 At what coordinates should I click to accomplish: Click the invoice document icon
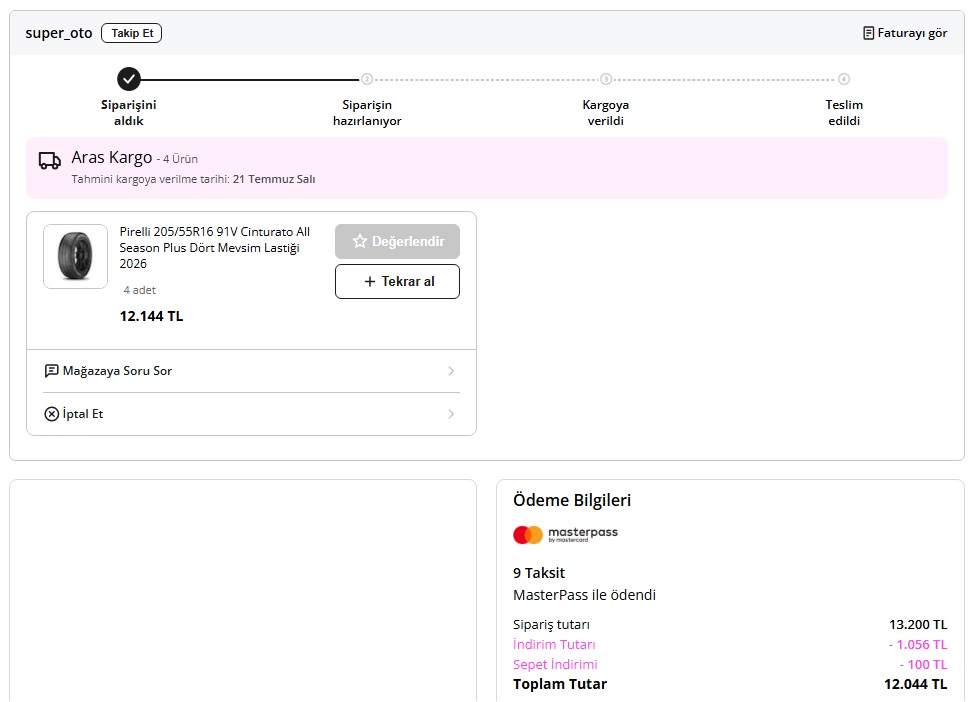click(x=868, y=33)
